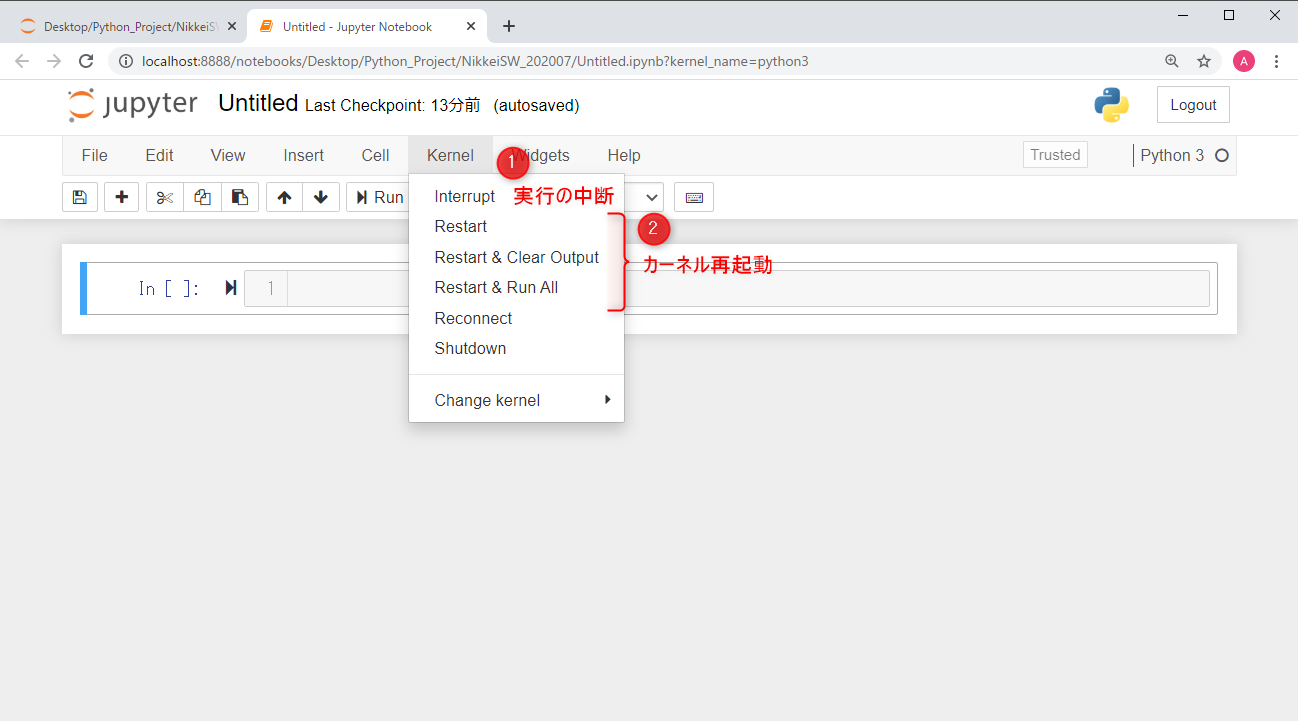Viewport: 1298px width, 721px height.
Task: Open browser zoom indicator icon
Action: (1172, 61)
